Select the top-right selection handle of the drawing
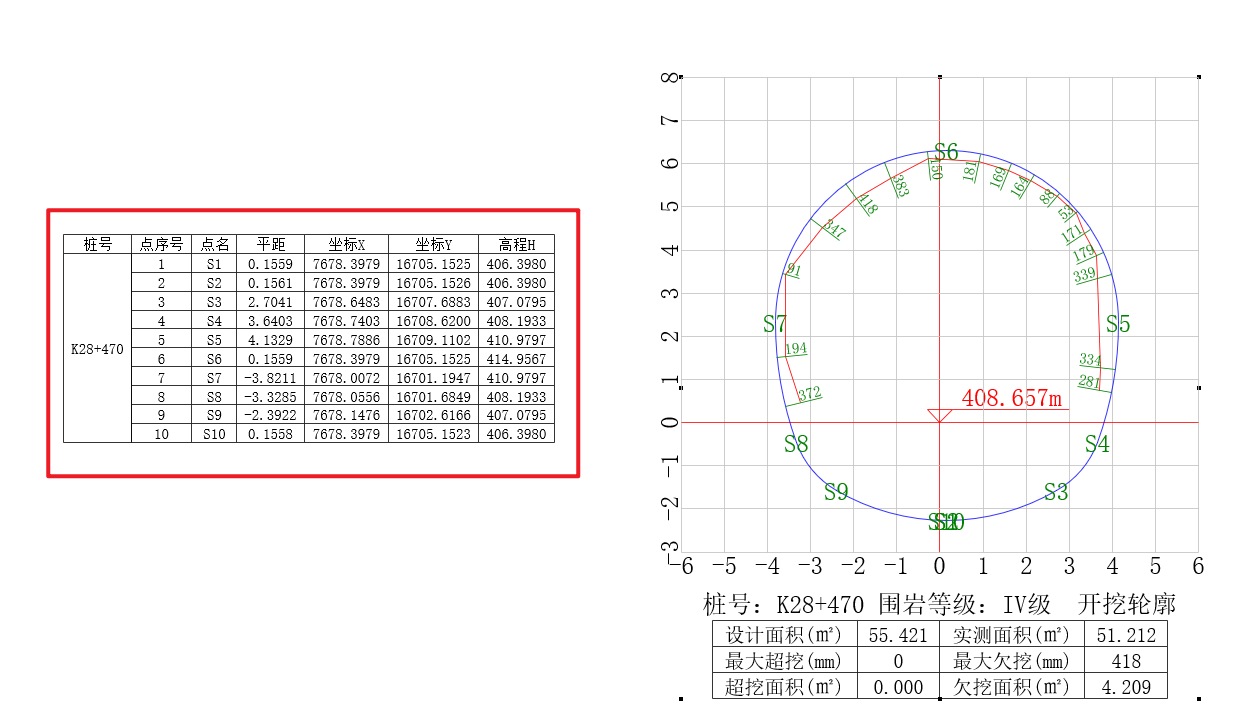 point(1199,76)
